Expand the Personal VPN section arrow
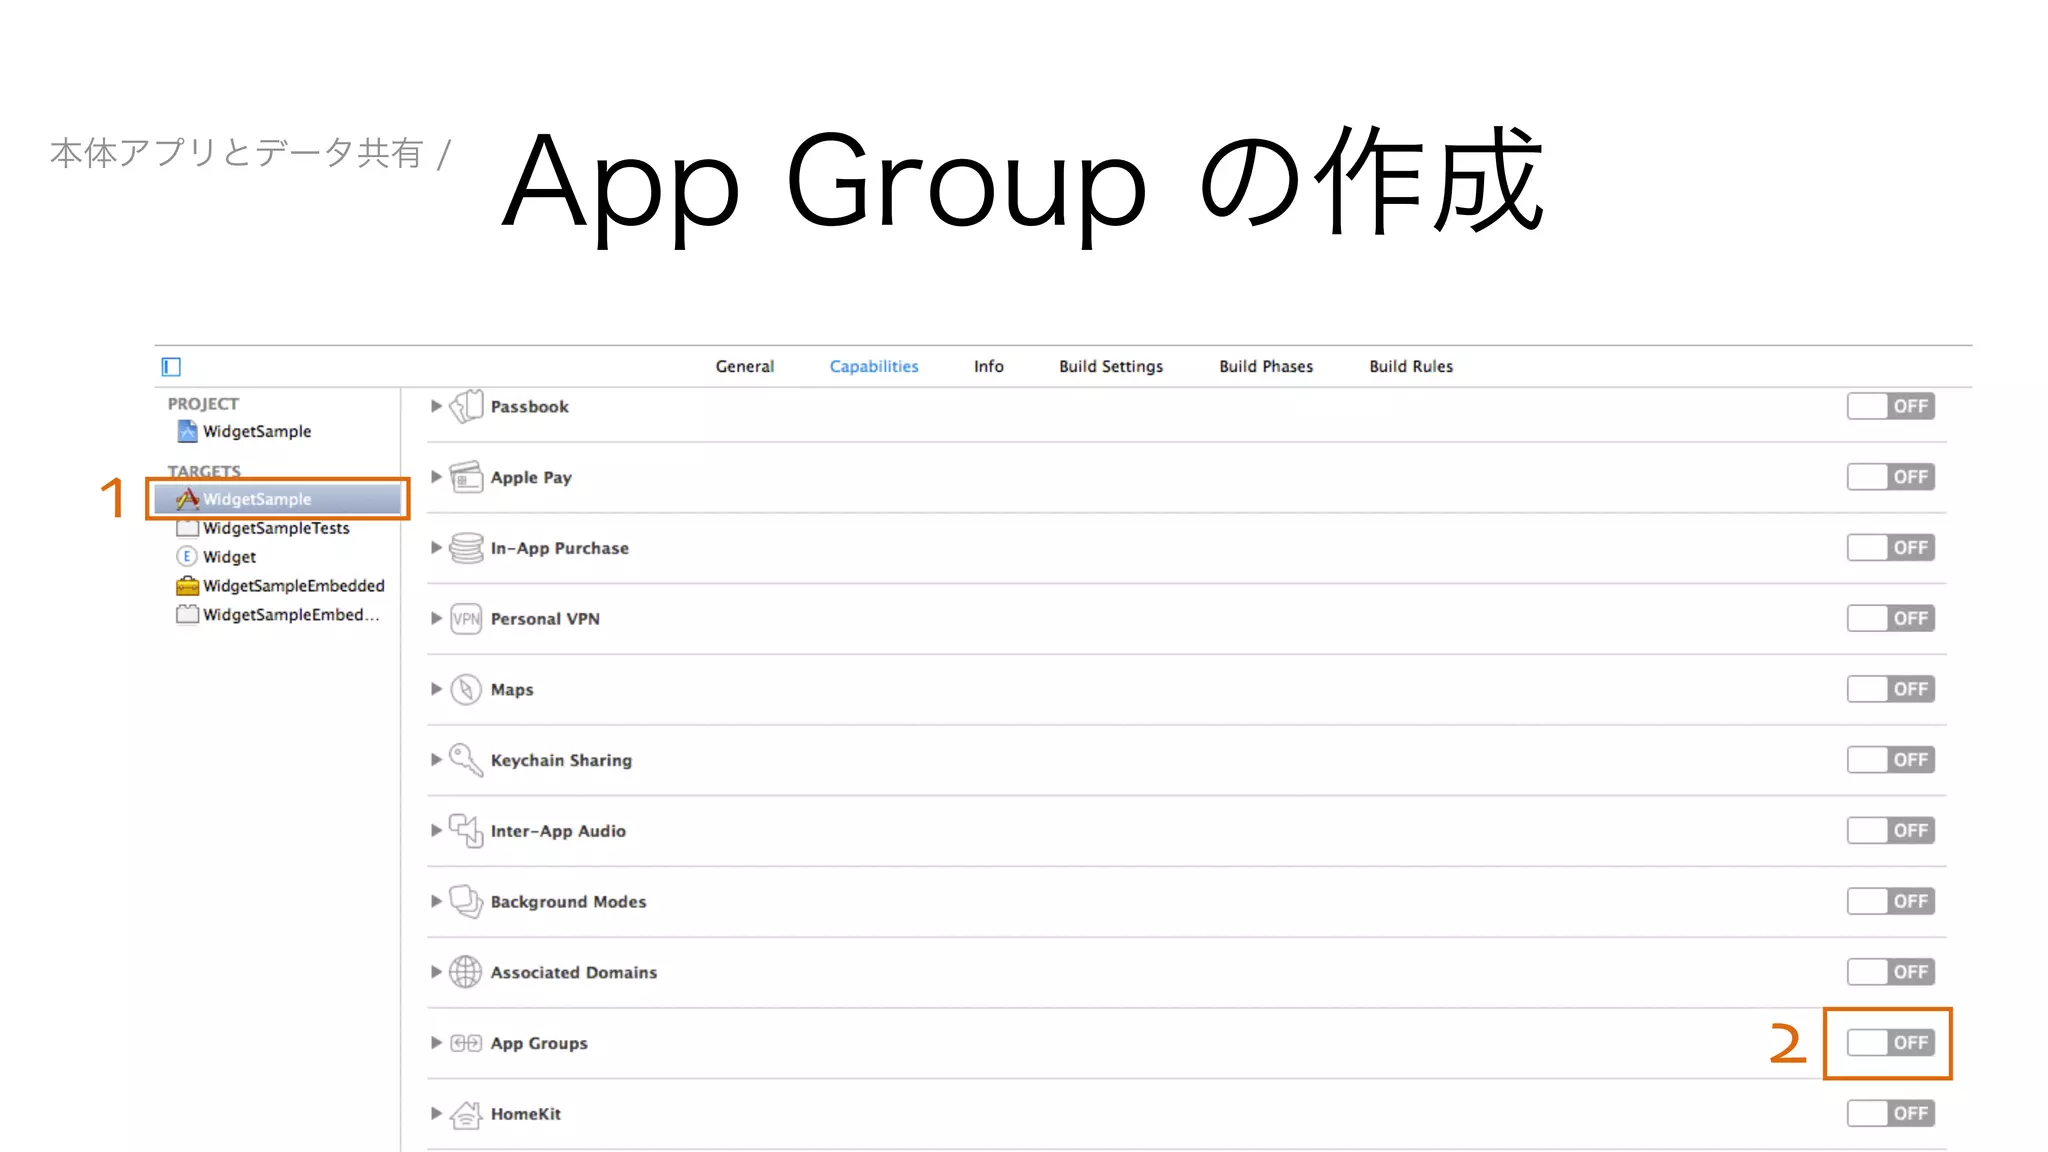Screen dimensions: 2048x1152 [x=436, y=619]
